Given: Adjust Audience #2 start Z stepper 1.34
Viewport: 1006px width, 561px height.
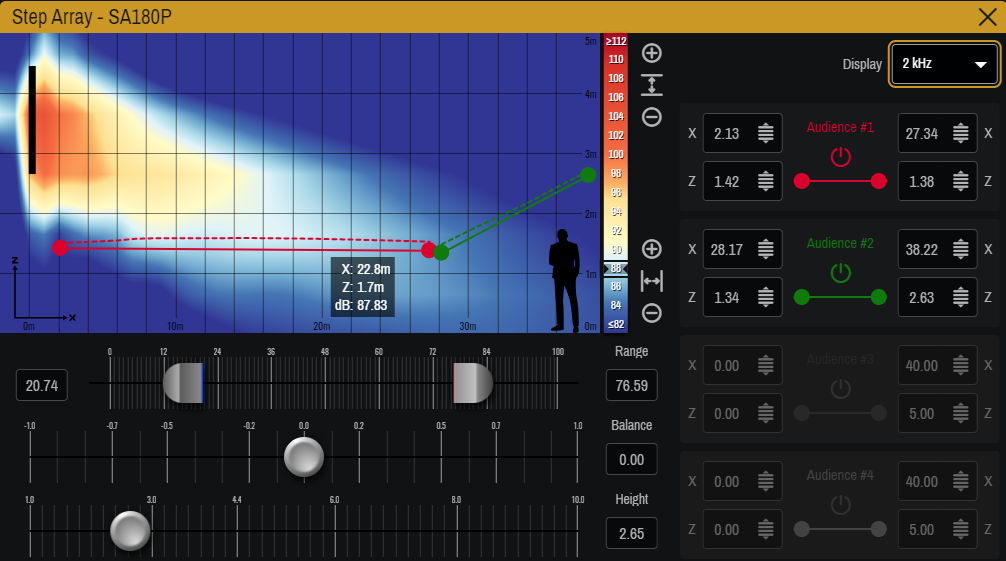Looking at the screenshot, I should point(765,297).
